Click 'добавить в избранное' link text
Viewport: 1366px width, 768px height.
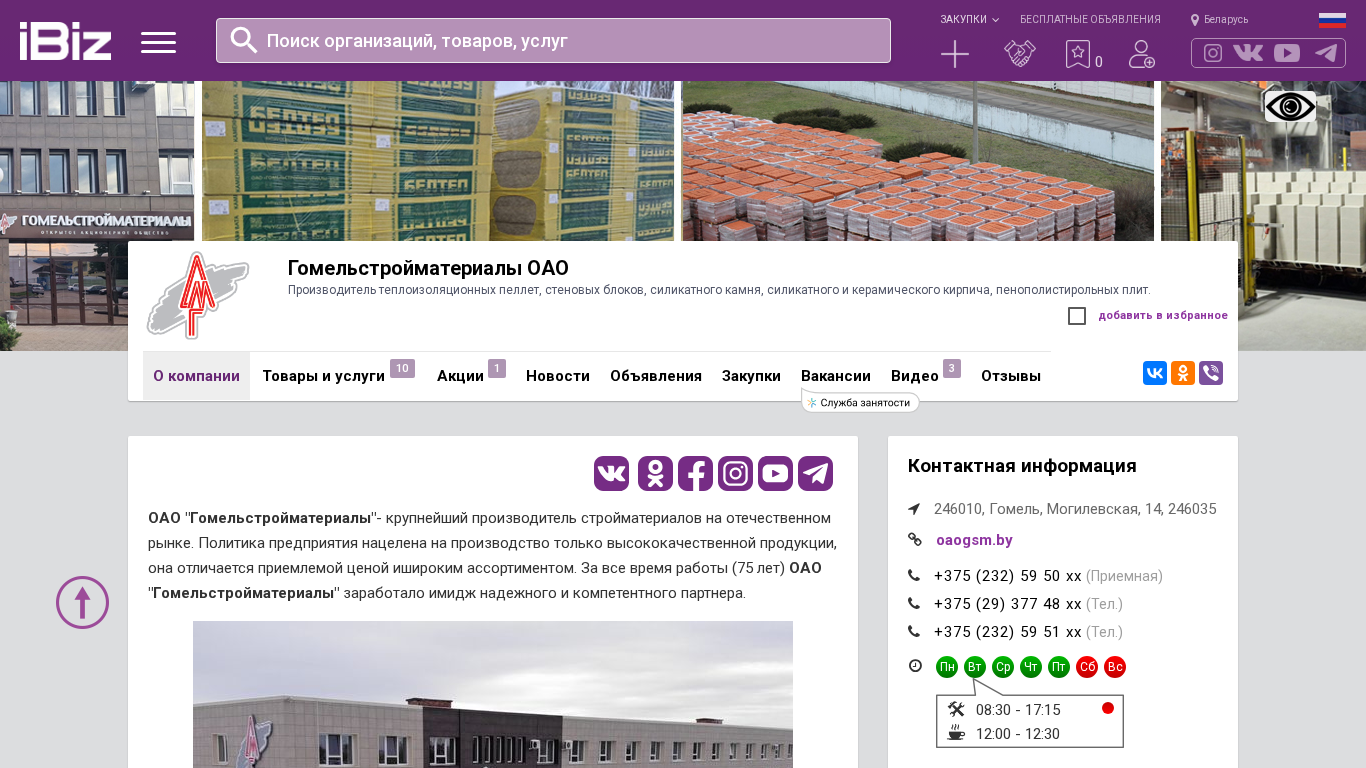click(1163, 316)
